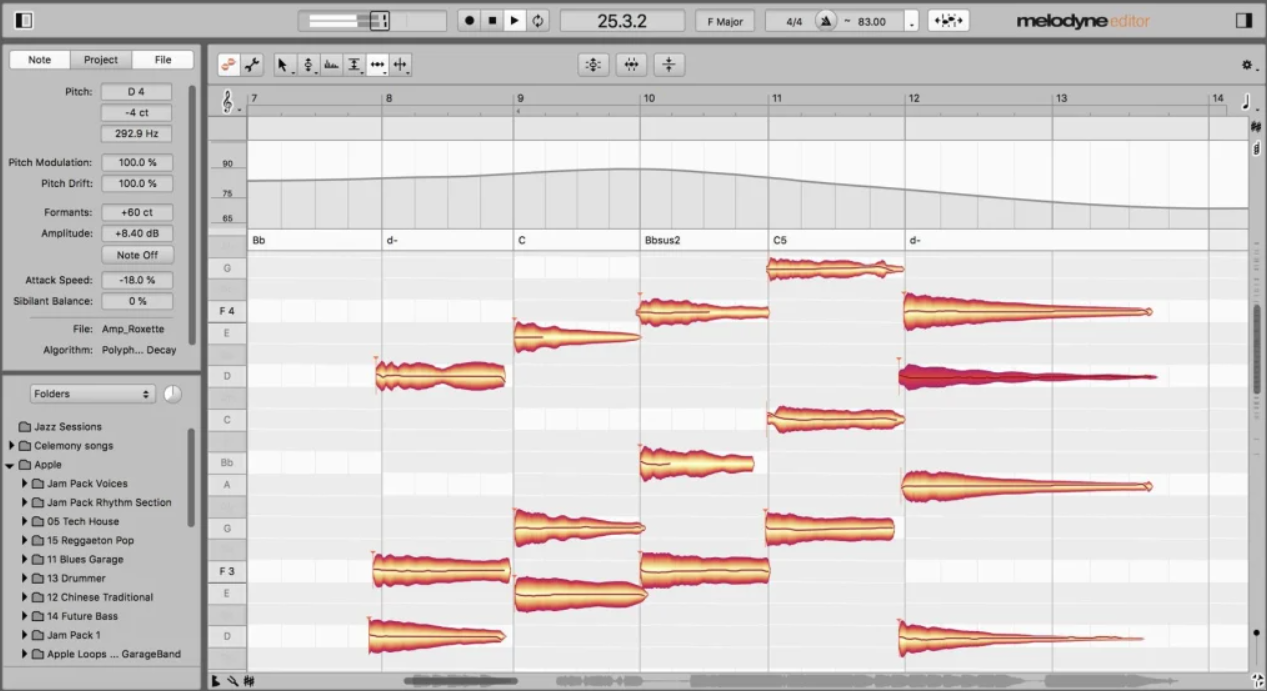Screen dimensions: 1267x691
Task: Open the Folders dropdown menu
Action: 91,394
